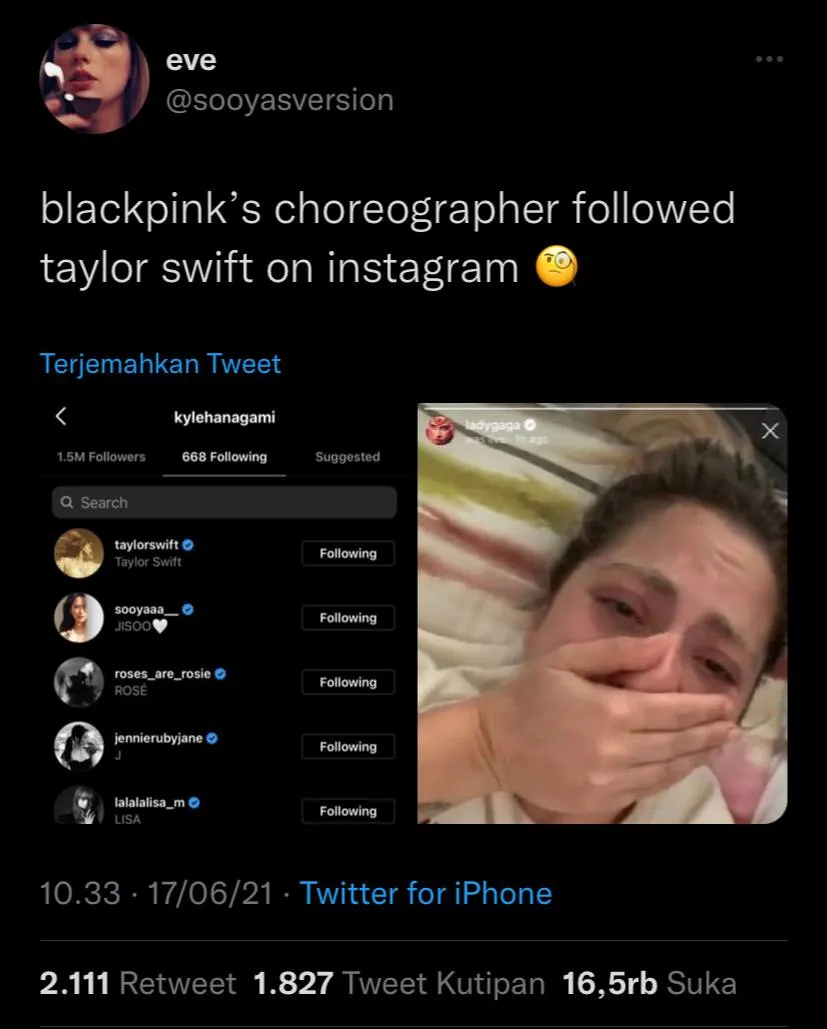Close the ladygaga Instagram story with the X
This screenshot has height=1029, width=827.
coord(769,431)
